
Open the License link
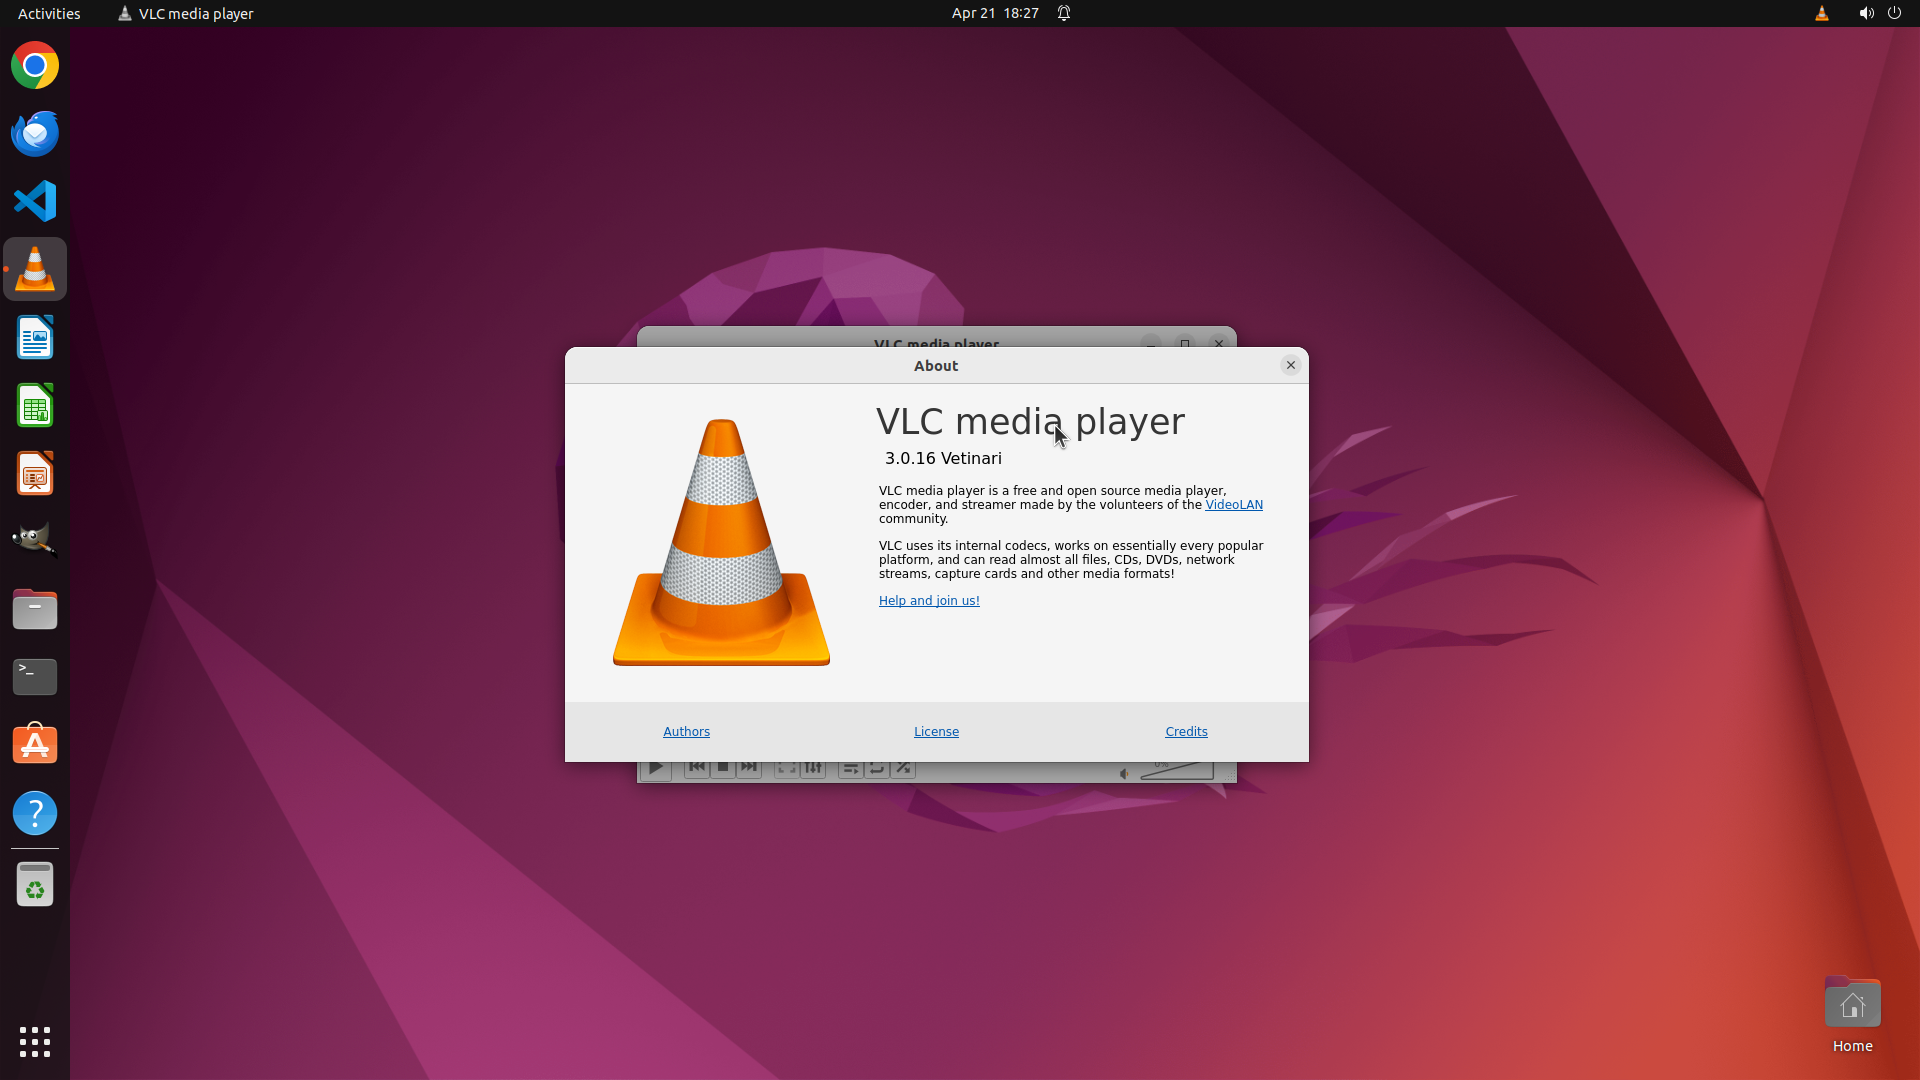point(936,731)
